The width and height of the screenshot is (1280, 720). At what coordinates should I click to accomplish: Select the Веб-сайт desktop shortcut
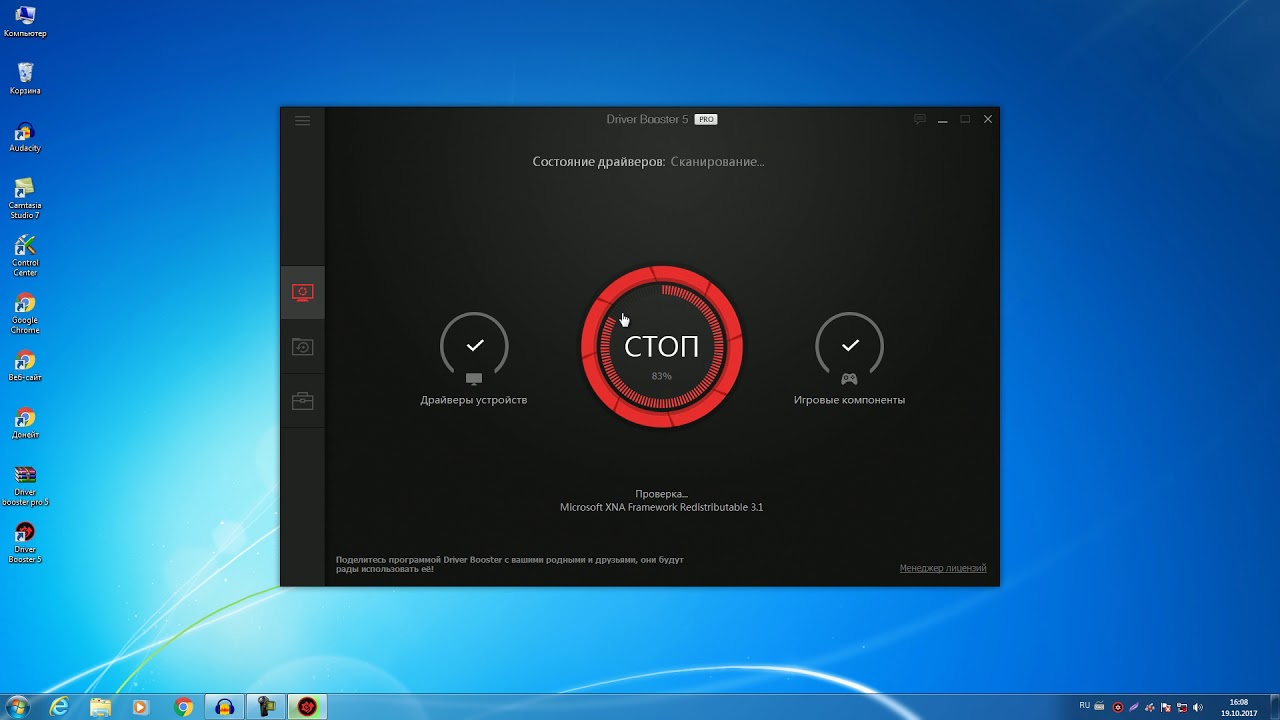(25, 366)
